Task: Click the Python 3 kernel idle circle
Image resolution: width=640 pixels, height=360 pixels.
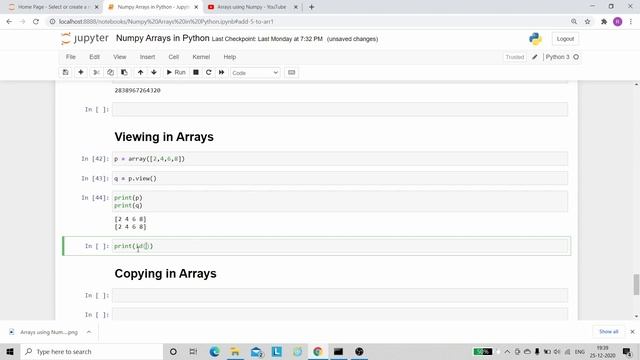Action: point(576,57)
